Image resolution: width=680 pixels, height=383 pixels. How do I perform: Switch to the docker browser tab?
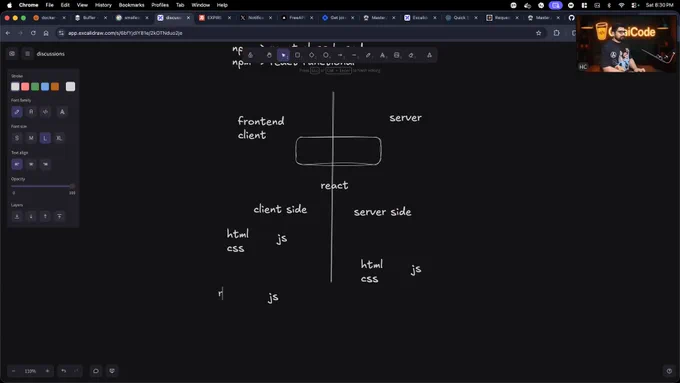49,18
